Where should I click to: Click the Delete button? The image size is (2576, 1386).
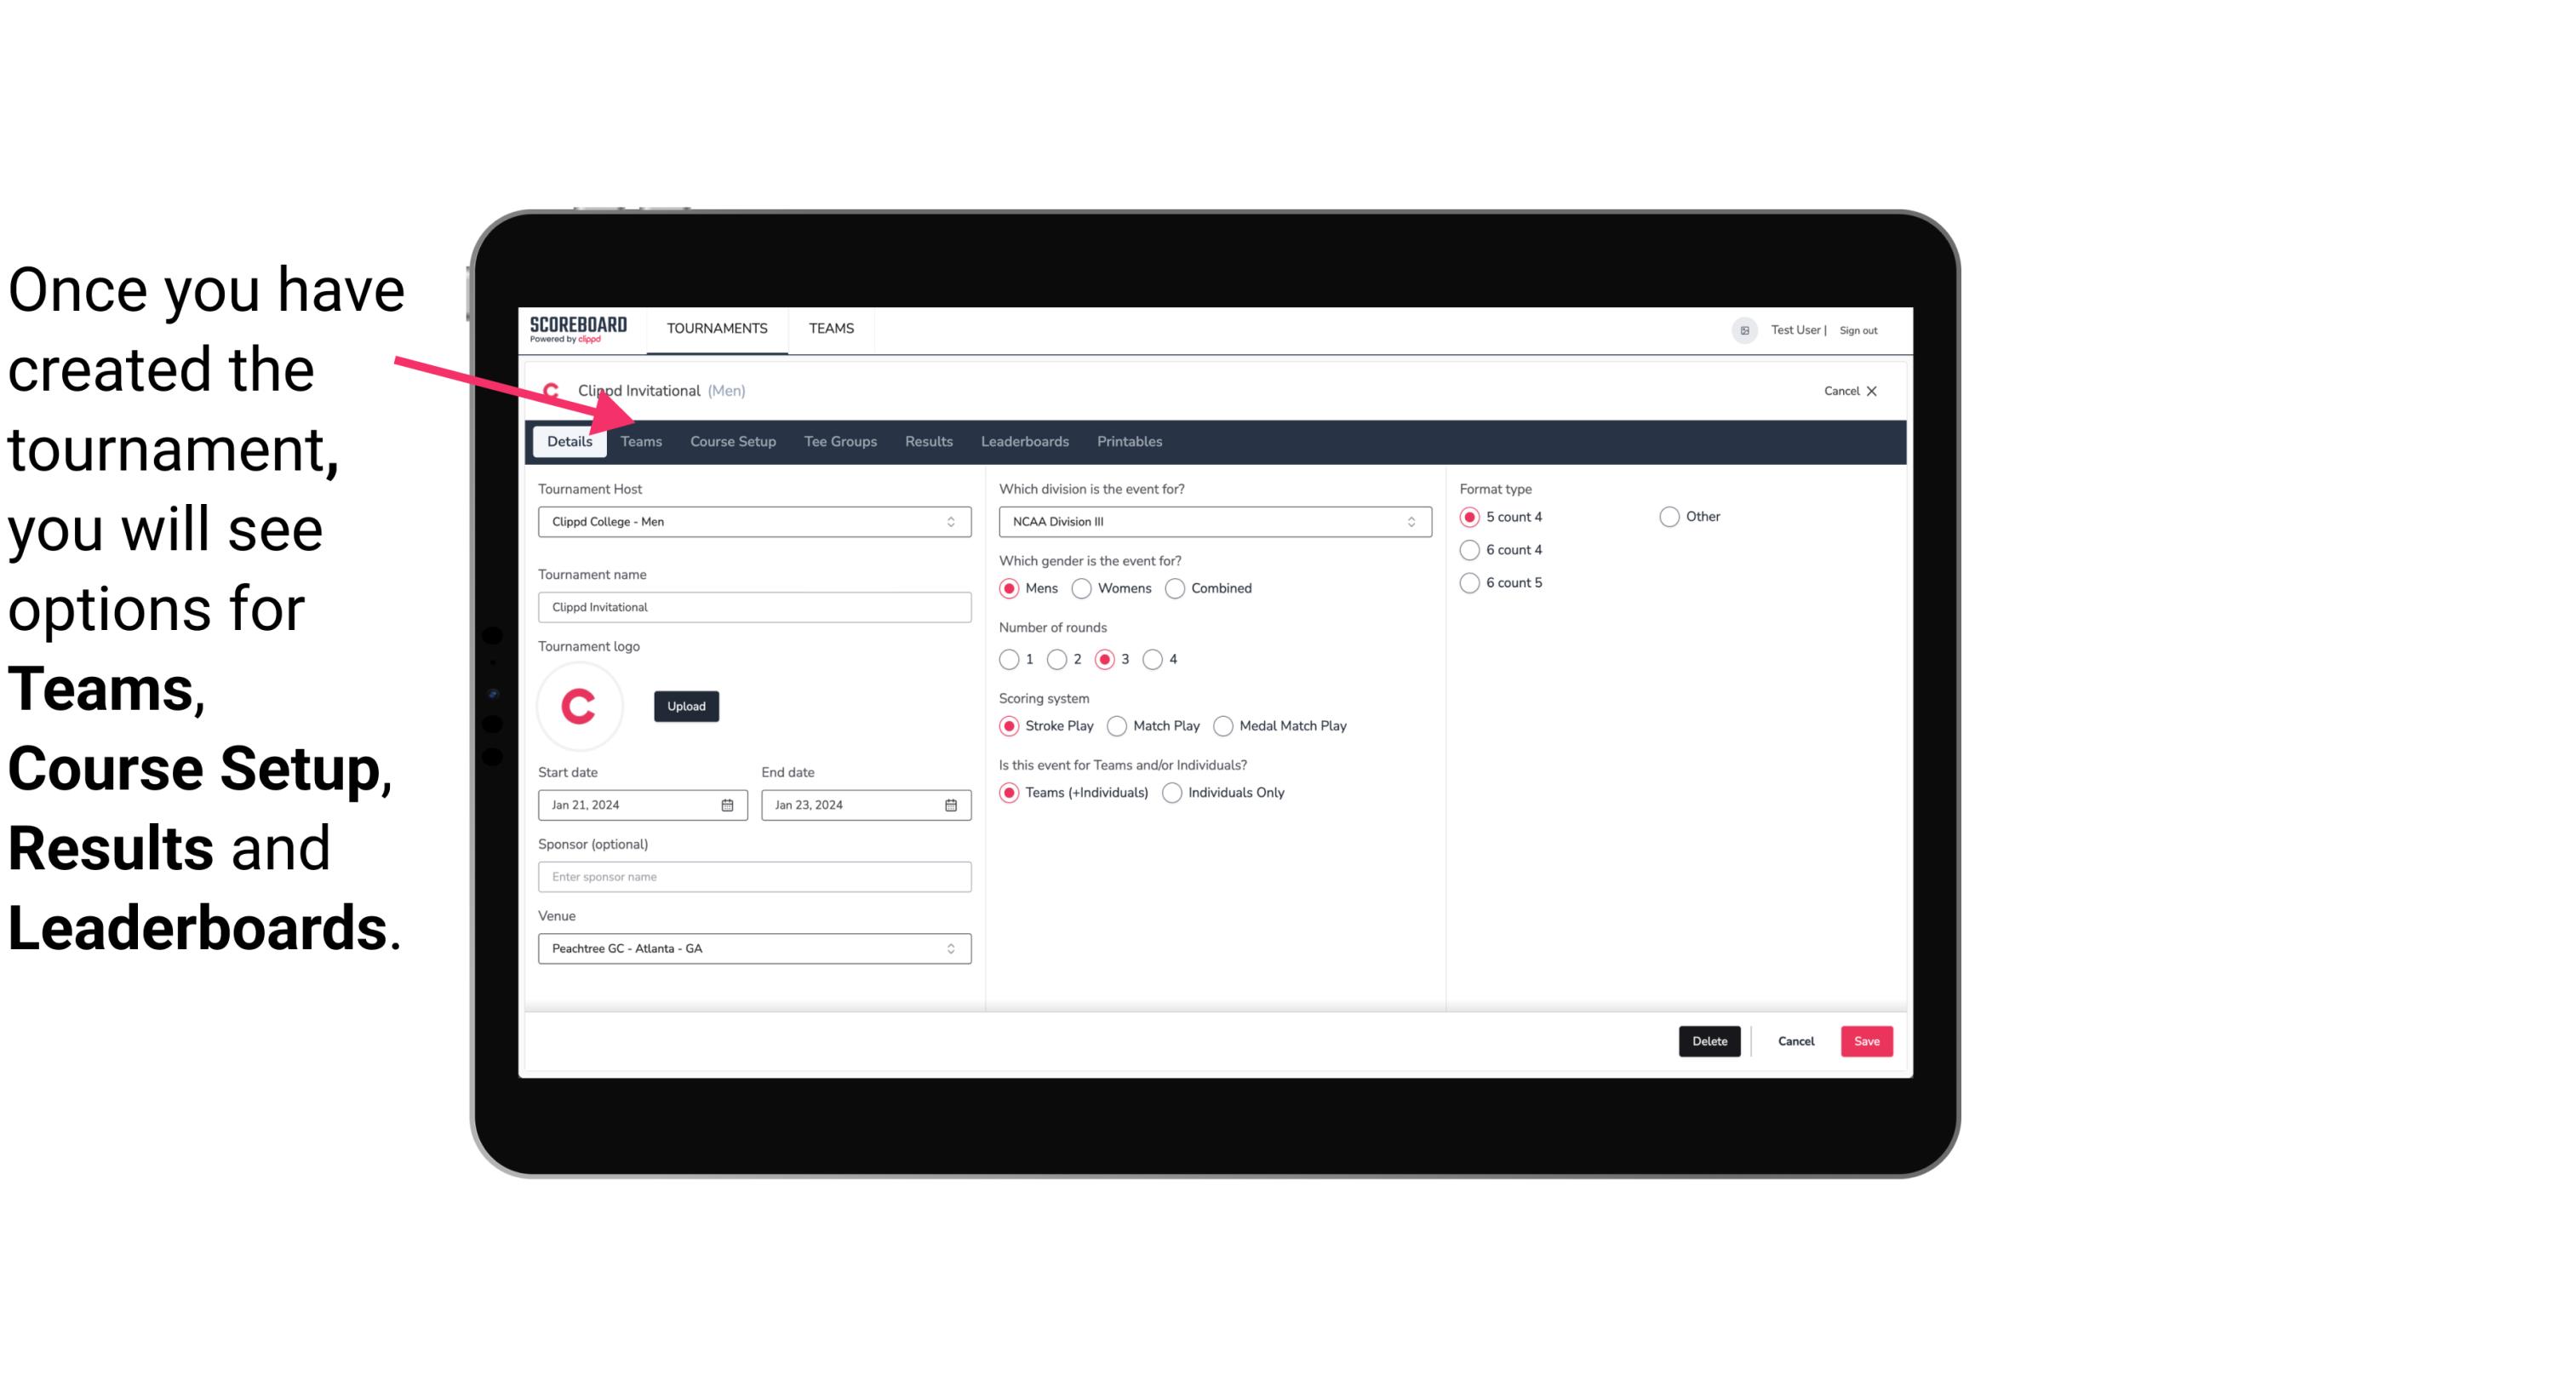click(1708, 1041)
